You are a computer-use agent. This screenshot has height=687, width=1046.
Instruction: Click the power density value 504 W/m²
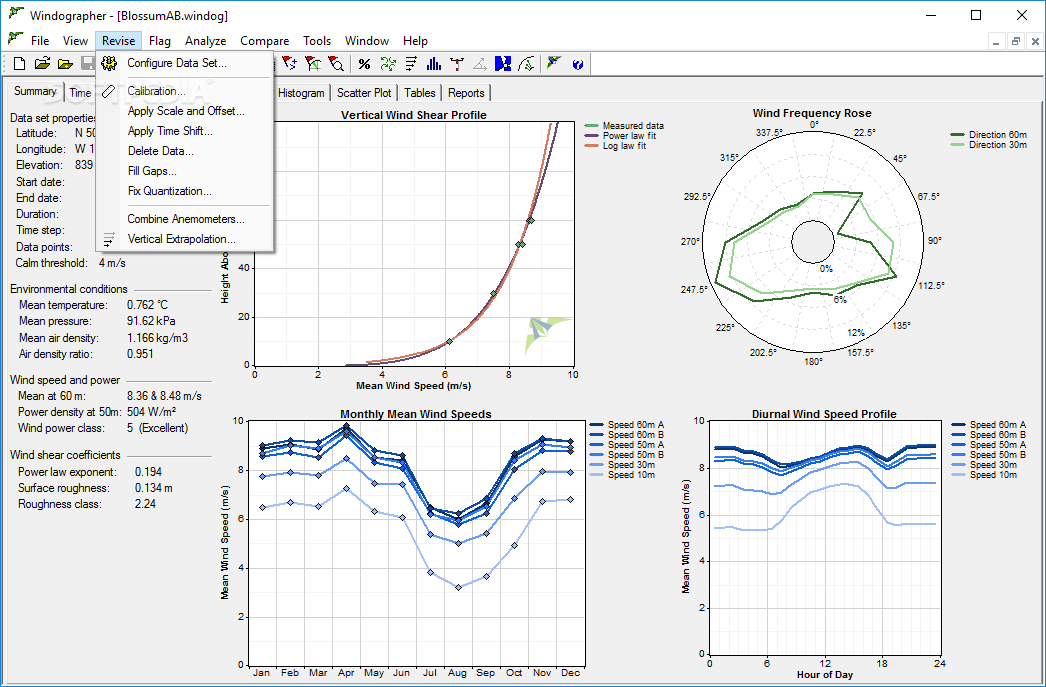click(151, 412)
